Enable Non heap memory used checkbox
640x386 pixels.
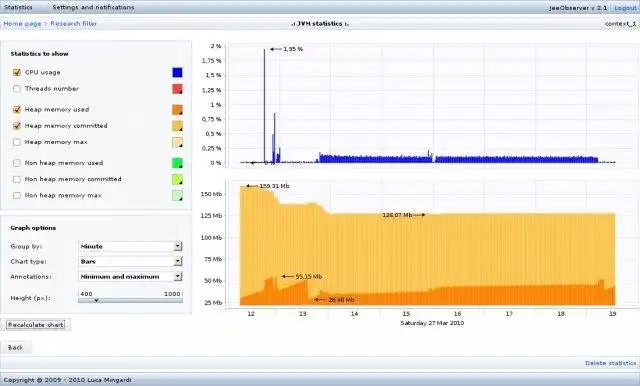pyautogui.click(x=17, y=163)
